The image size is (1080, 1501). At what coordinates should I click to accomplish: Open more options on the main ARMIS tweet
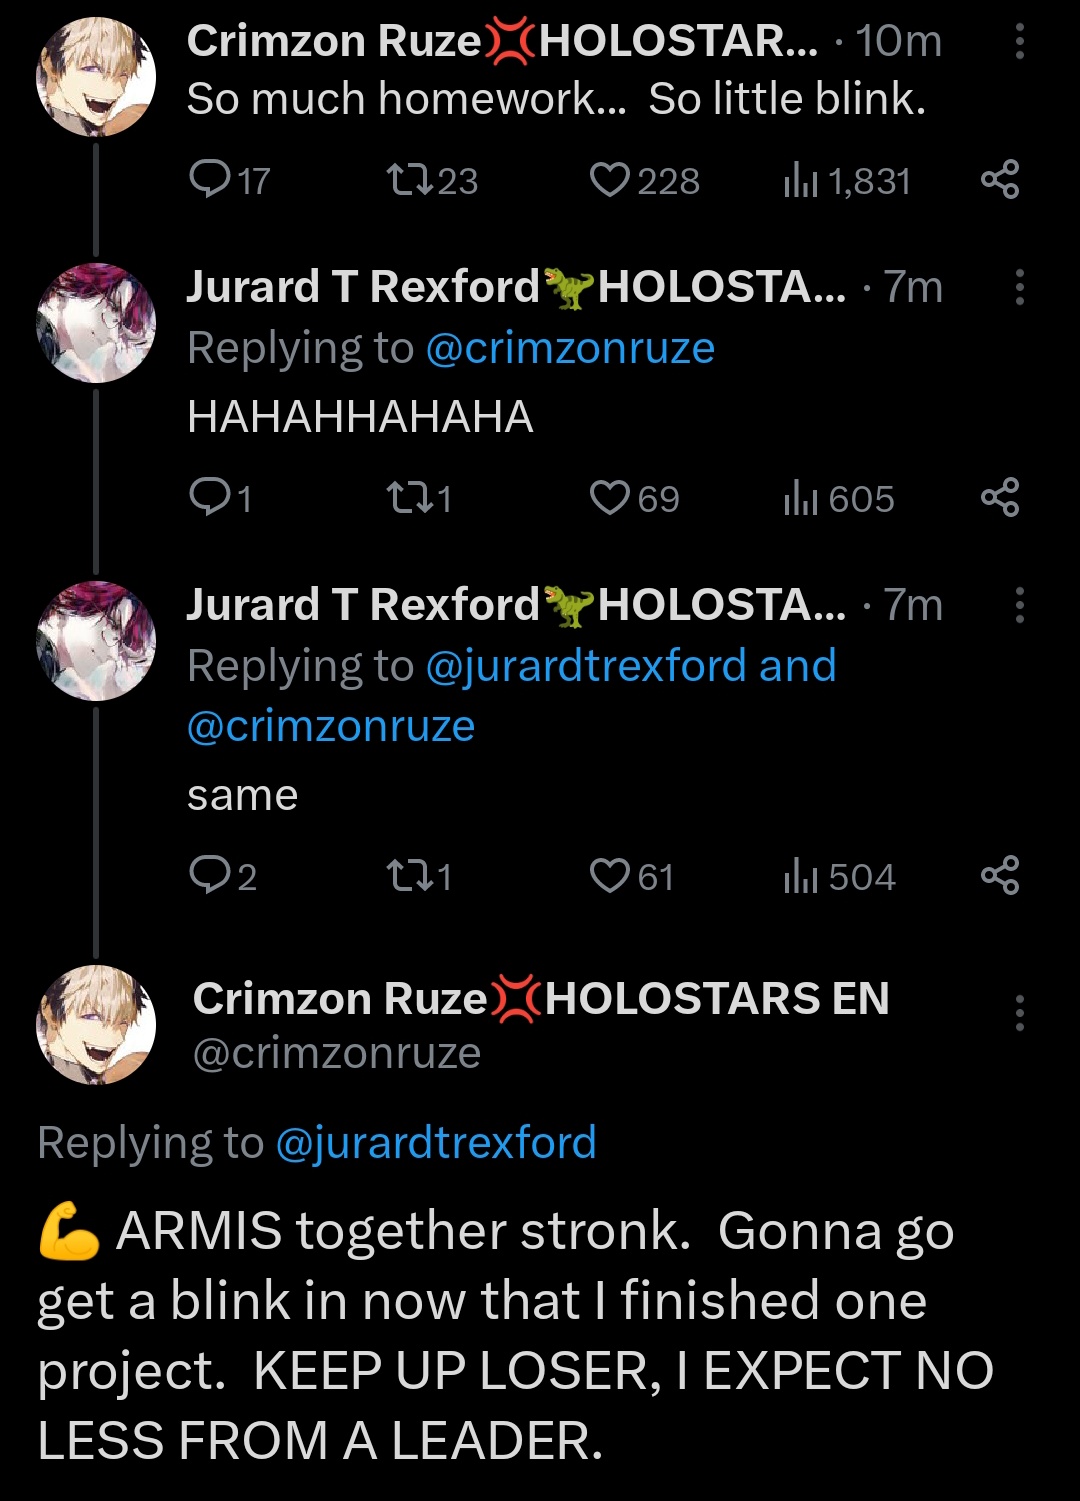tap(1019, 1013)
